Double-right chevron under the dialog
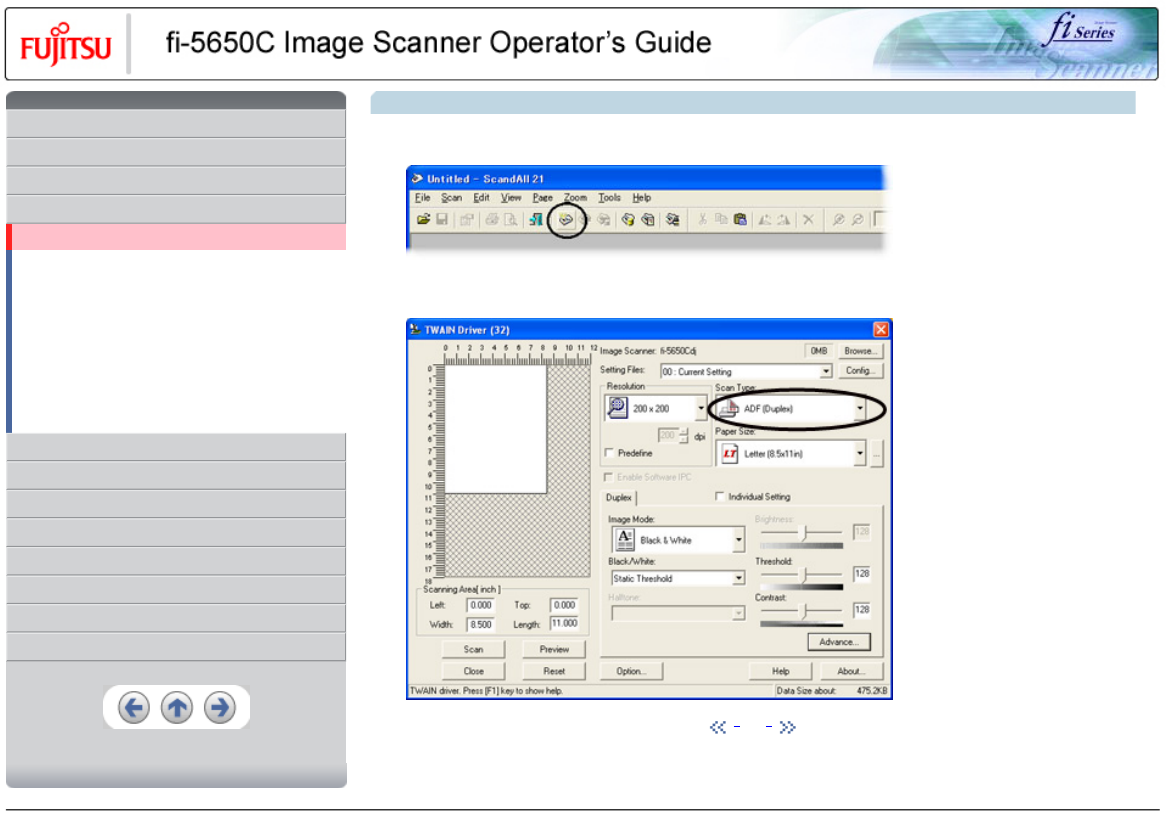 [787, 727]
